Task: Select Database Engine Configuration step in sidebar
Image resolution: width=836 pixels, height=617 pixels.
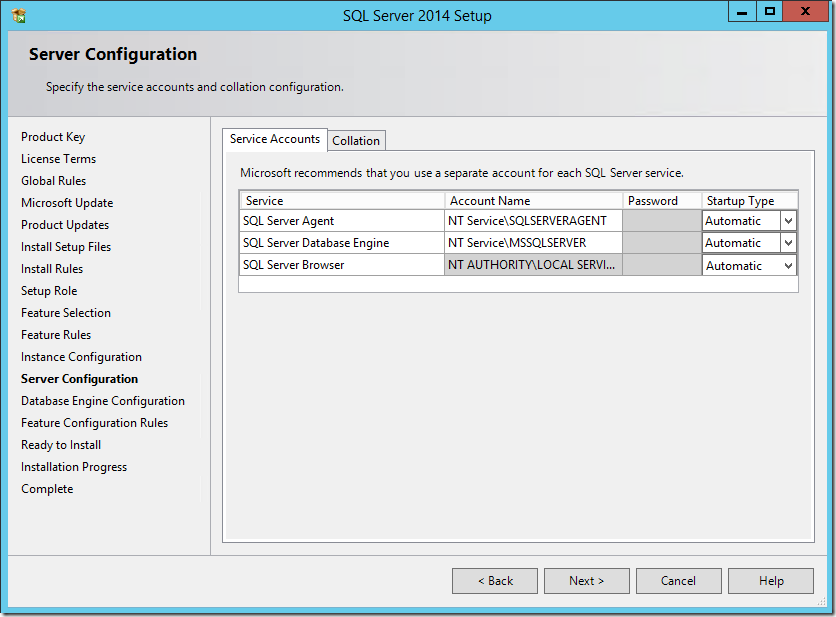Action: tap(103, 401)
